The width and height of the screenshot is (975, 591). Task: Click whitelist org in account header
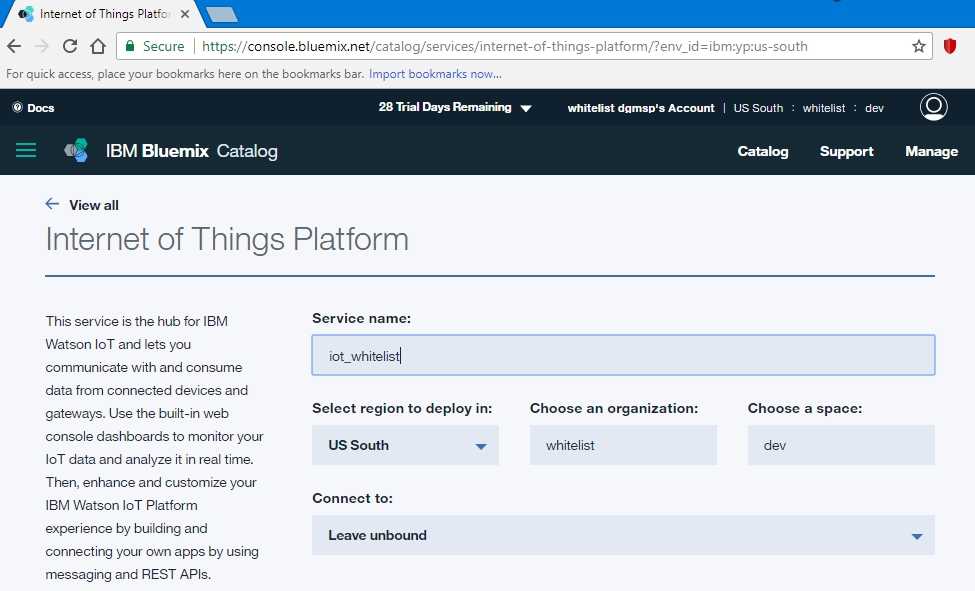[823, 108]
